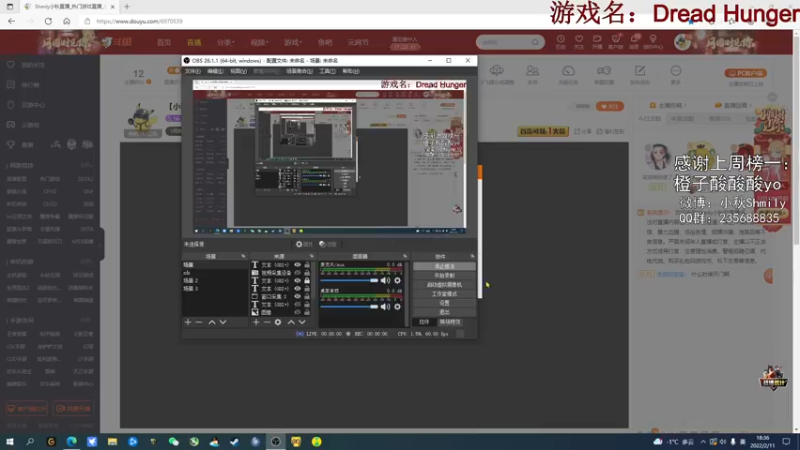Screen dimensions: 800x450
Task: Toggle visibility of 视频采集设备 source
Action: (297, 273)
